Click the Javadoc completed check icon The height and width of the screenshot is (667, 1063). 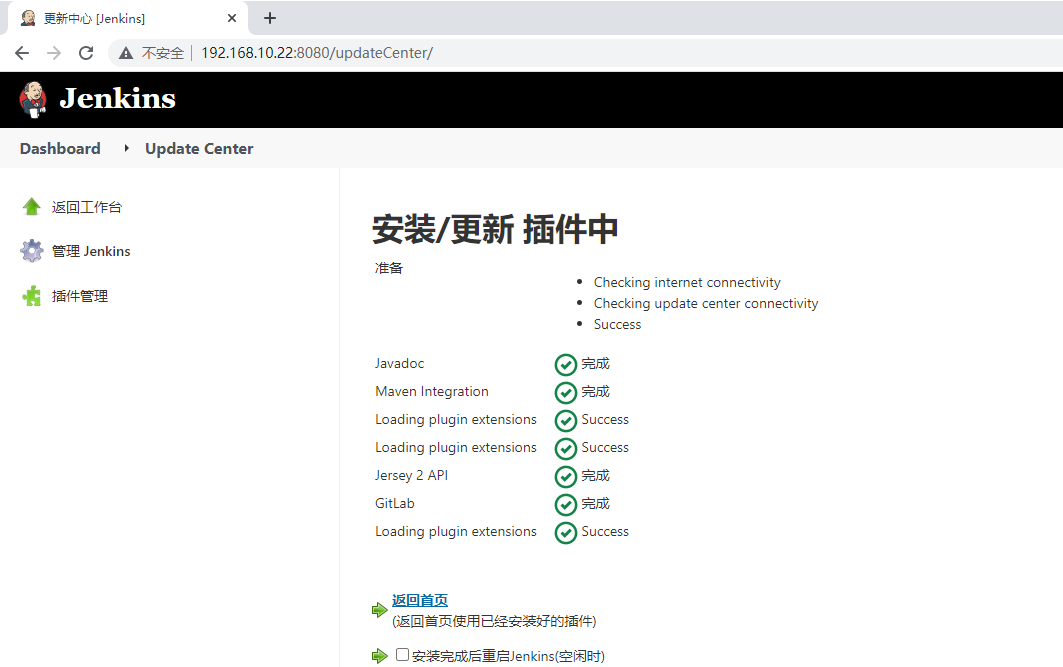pos(565,365)
